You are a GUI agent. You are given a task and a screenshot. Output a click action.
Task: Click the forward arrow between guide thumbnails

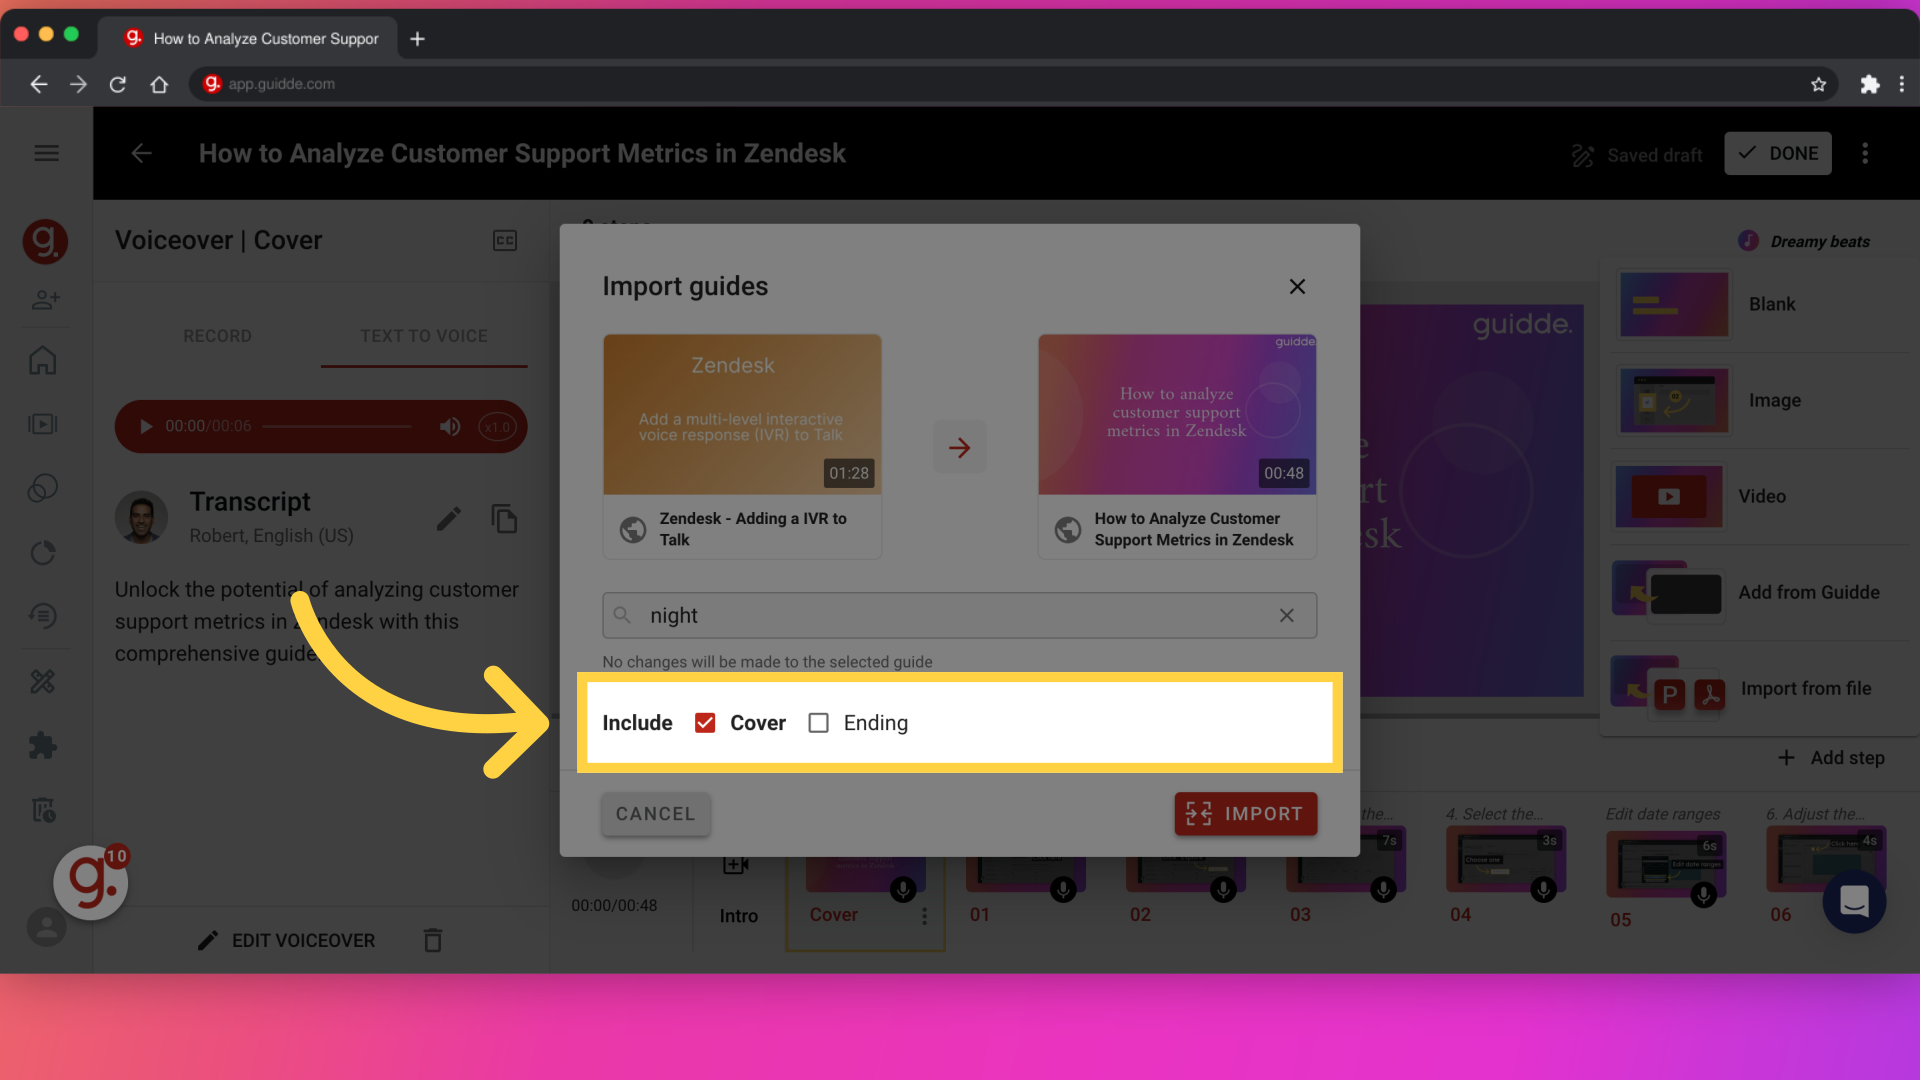click(x=960, y=447)
